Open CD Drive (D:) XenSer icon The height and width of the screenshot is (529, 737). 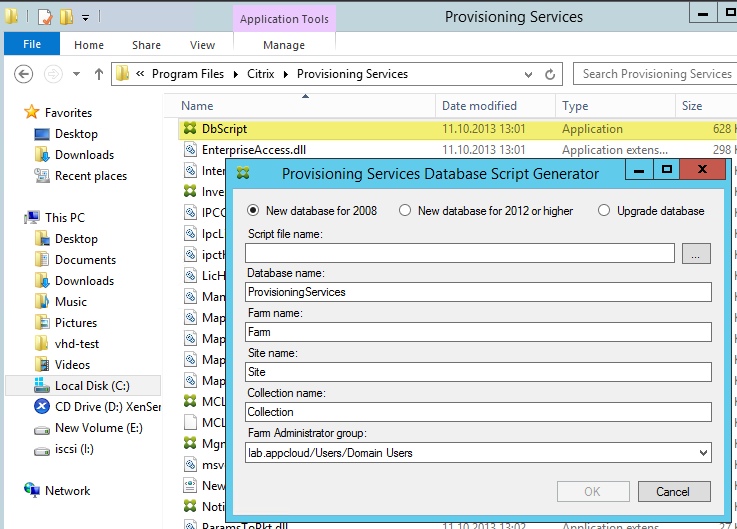click(x=42, y=406)
